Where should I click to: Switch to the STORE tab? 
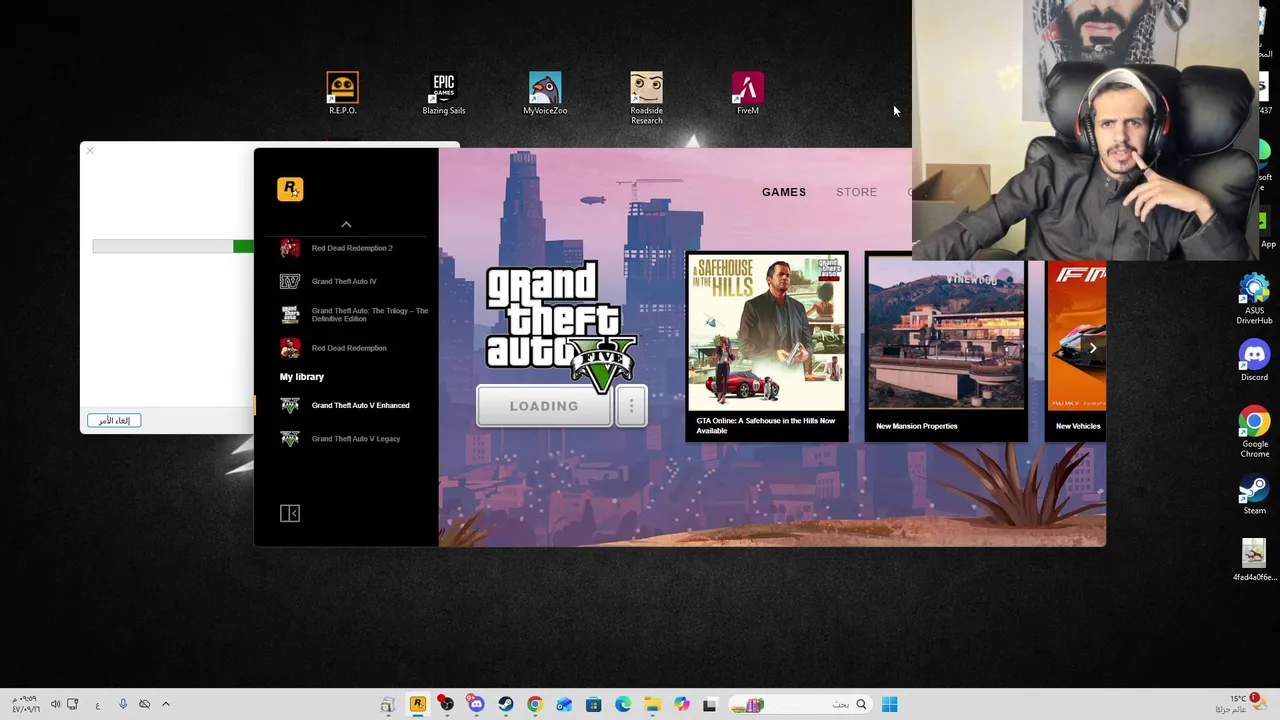coord(856,192)
